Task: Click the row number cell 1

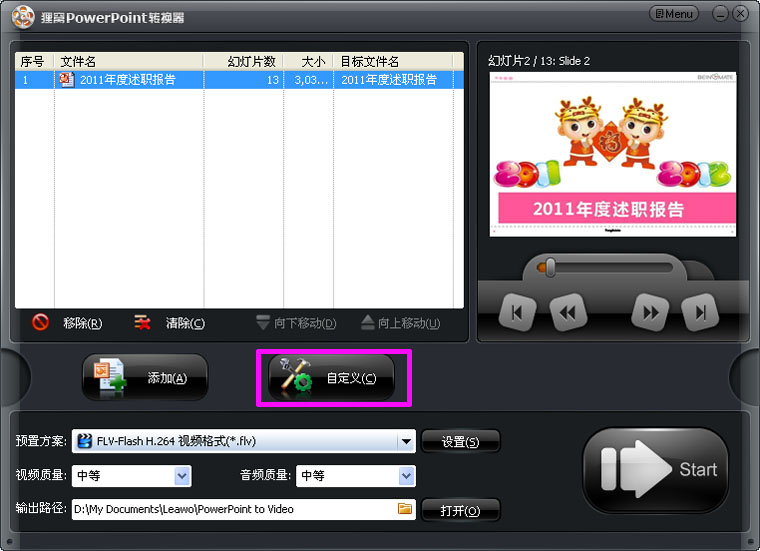Action: click(25, 80)
